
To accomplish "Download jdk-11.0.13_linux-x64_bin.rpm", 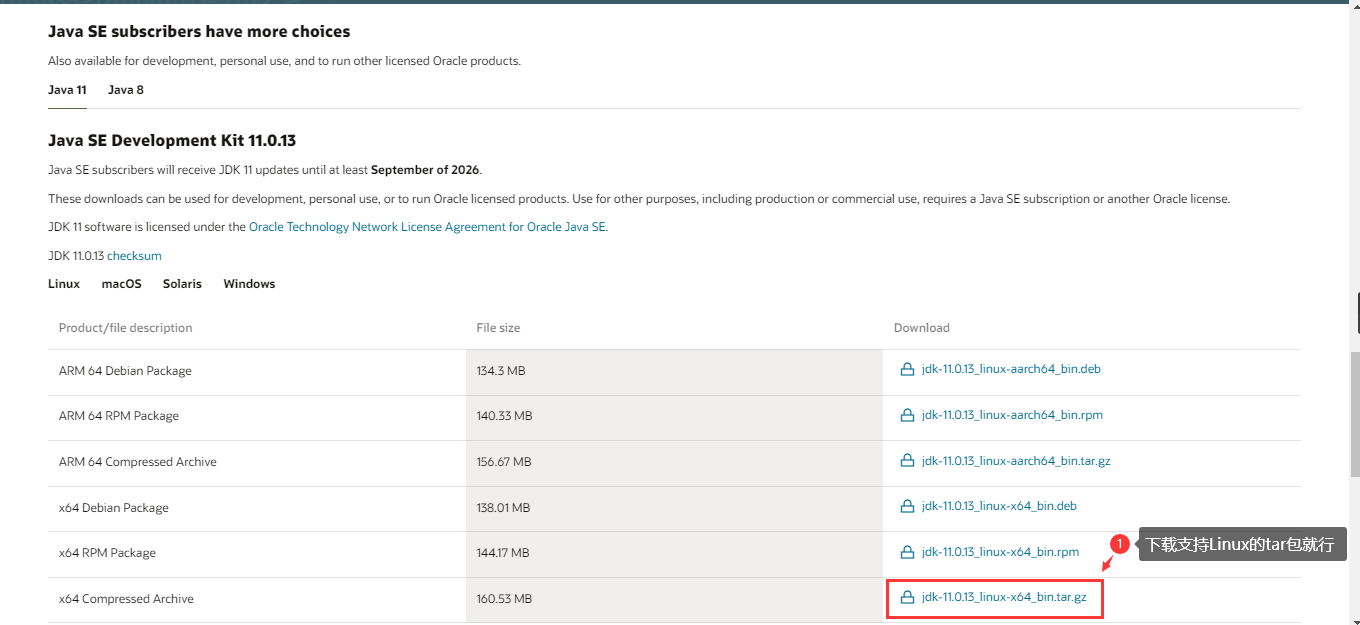I will [x=1000, y=551].
